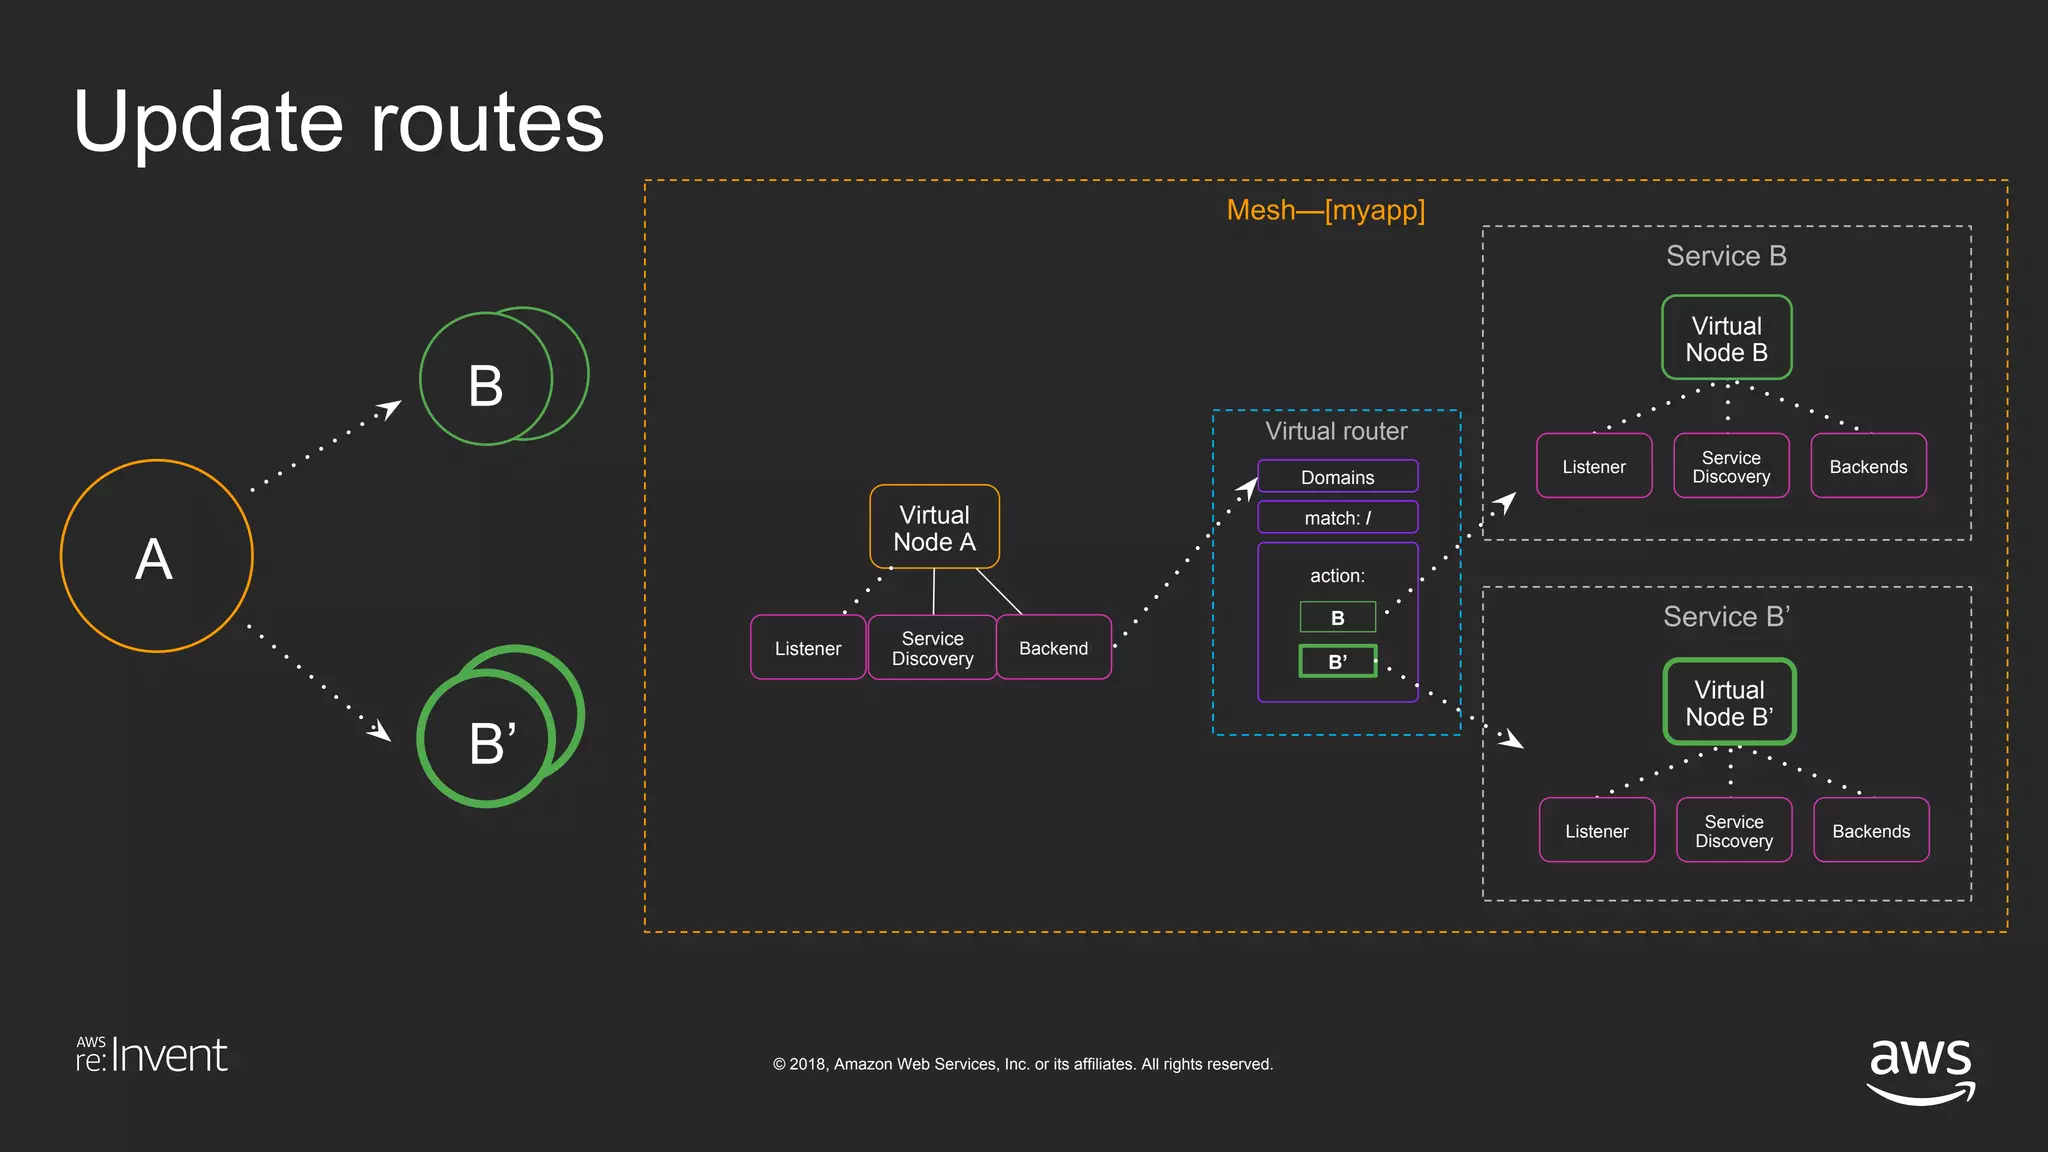This screenshot has height=1152, width=2048.
Task: Click the Backend box under Virtual Node A
Action: pyautogui.click(x=1053, y=648)
